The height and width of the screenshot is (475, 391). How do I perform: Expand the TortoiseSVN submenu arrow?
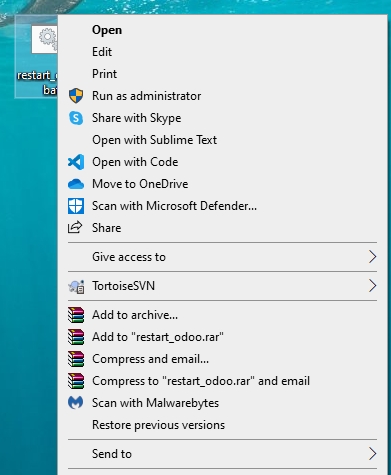click(373, 286)
